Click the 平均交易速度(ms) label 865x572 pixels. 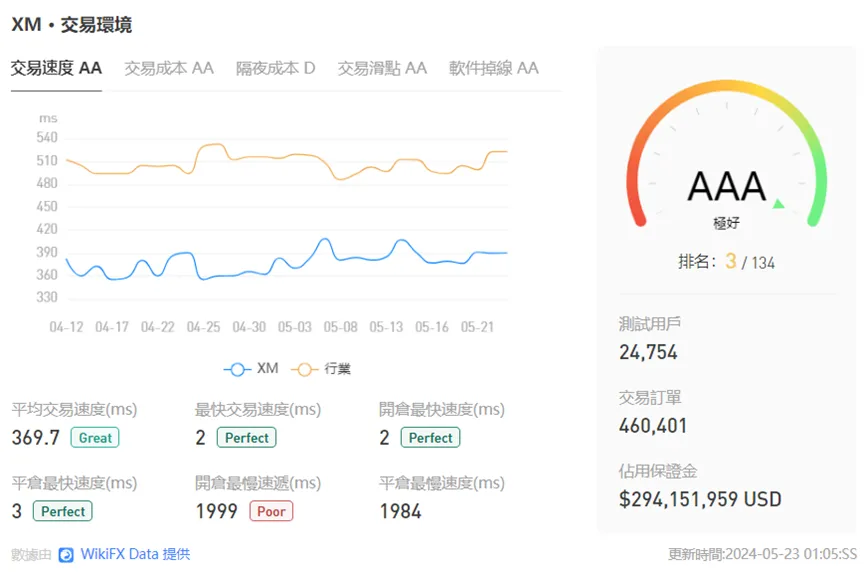74,409
